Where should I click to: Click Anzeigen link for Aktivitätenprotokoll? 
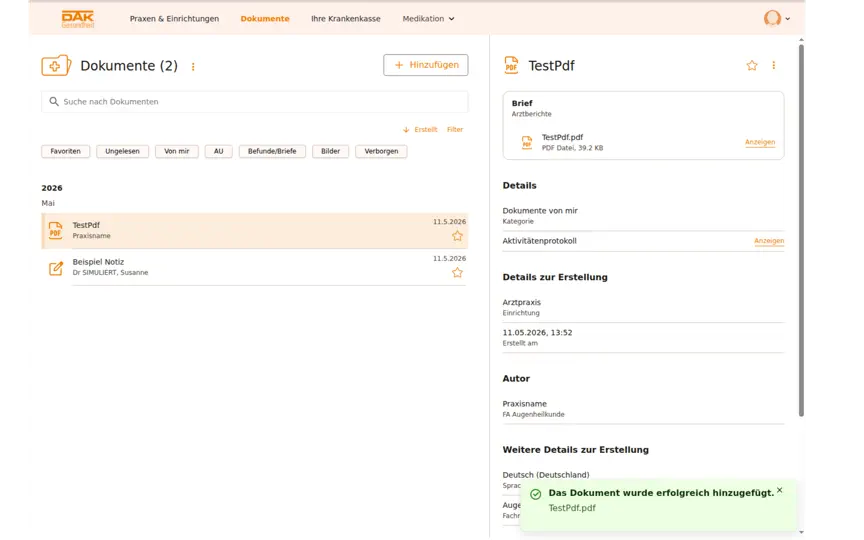click(x=769, y=241)
